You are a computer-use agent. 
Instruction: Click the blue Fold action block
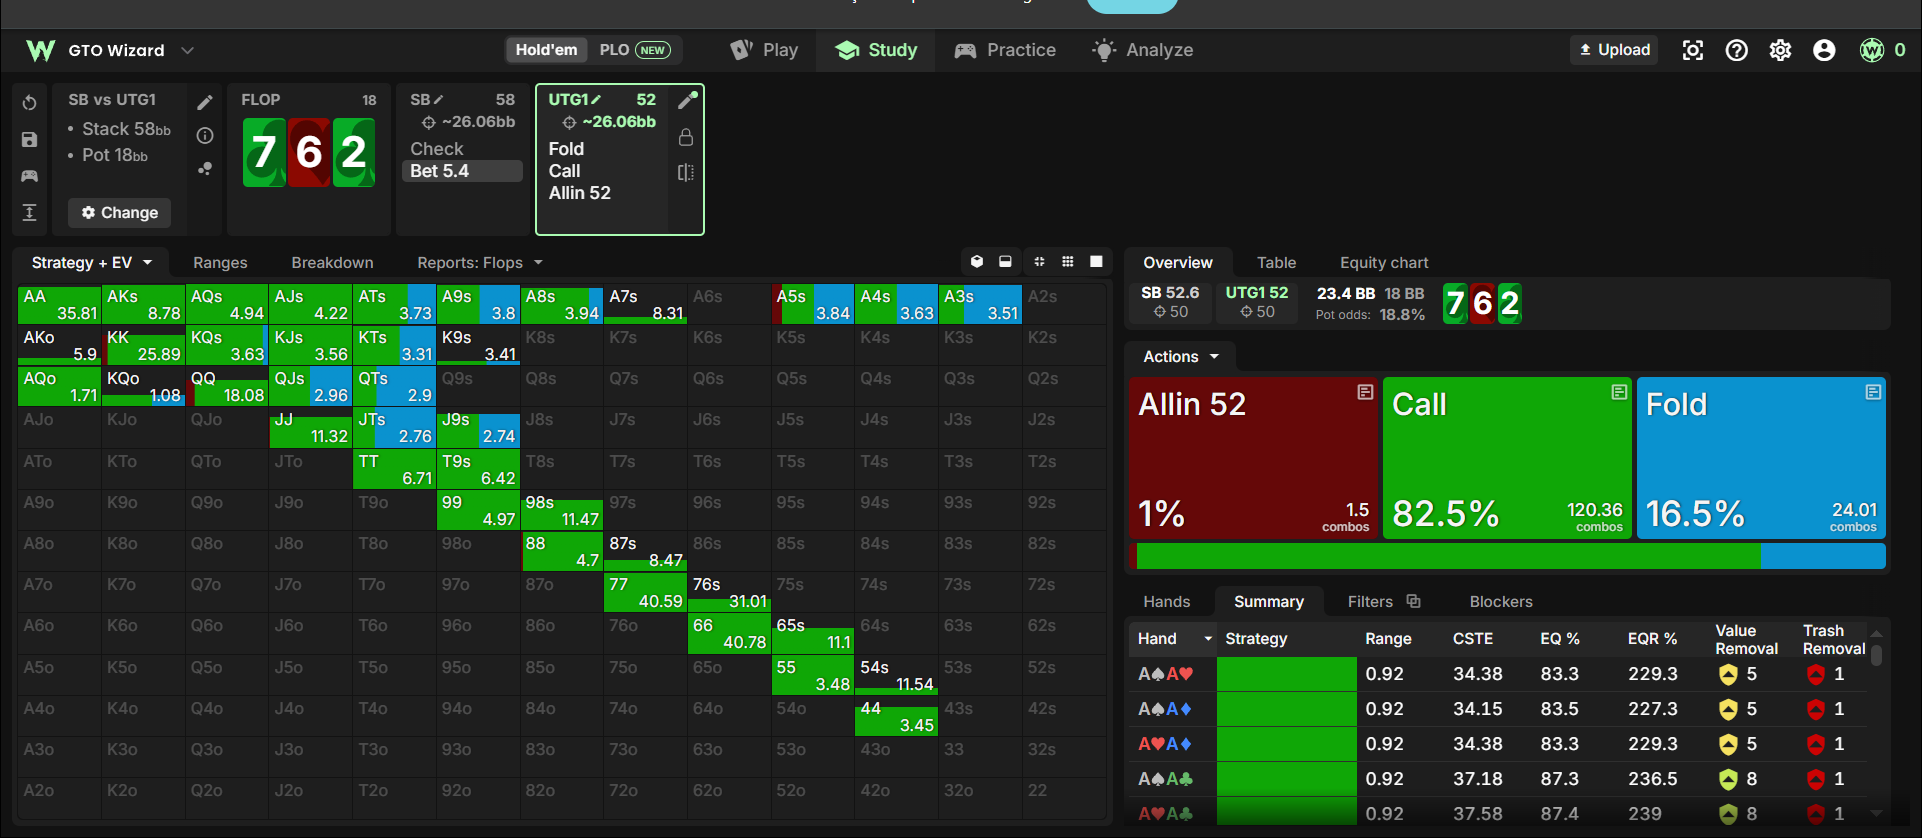[1761, 458]
